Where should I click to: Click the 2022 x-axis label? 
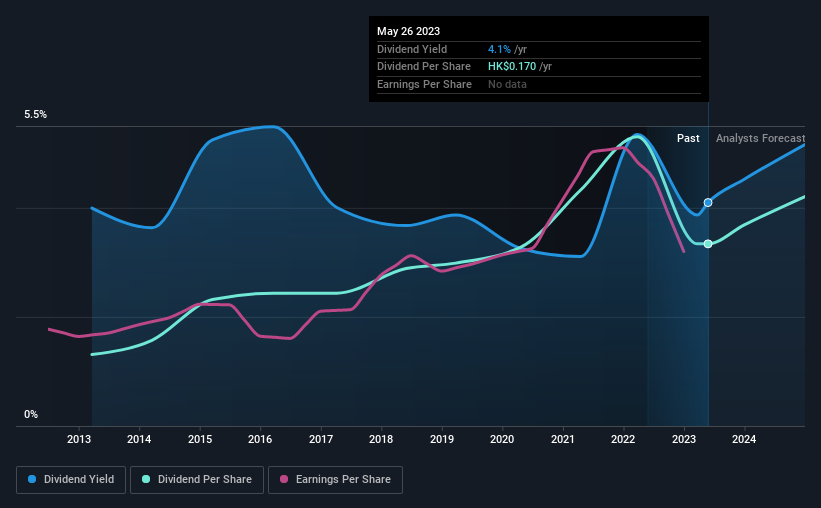click(x=623, y=439)
